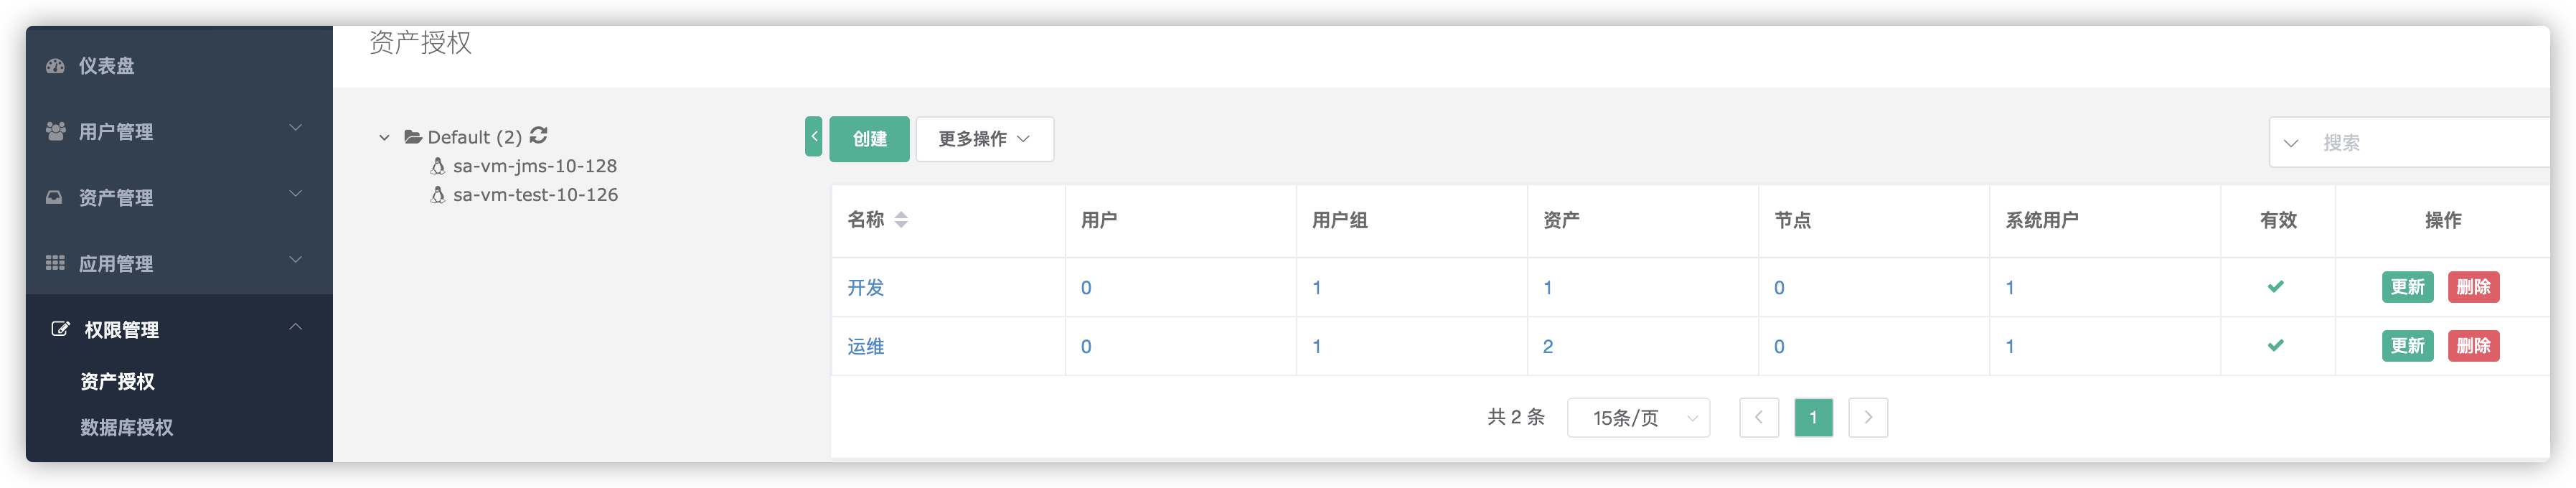
Task: Open the 更多操作 dropdown
Action: tap(984, 139)
